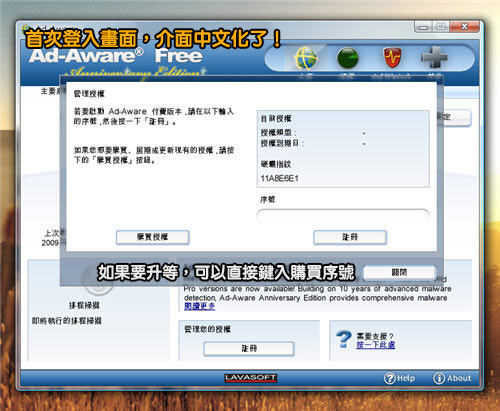Focus the serial number input field
500x411 pixels.
tap(343, 215)
